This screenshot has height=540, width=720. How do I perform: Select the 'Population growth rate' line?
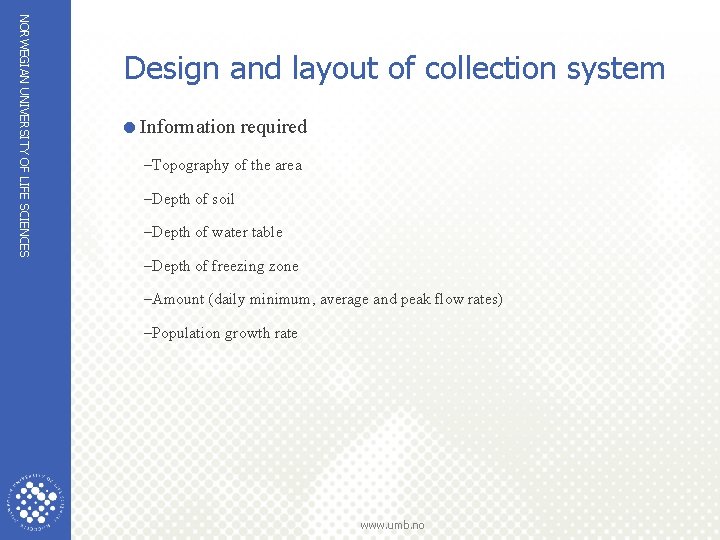(x=221, y=333)
